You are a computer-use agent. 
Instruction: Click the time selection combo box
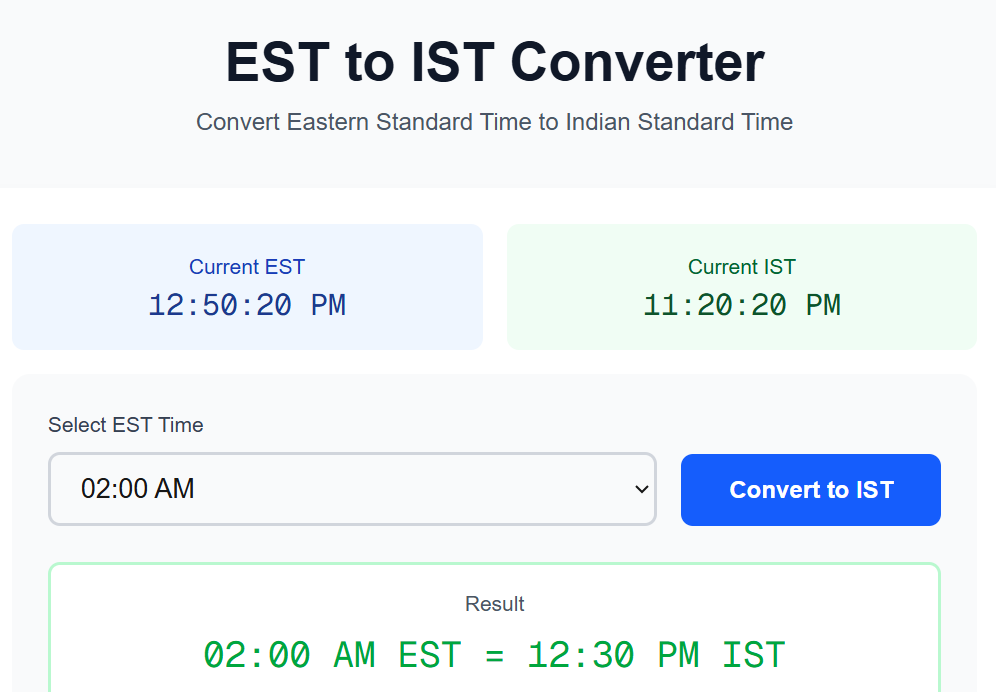tap(352, 489)
